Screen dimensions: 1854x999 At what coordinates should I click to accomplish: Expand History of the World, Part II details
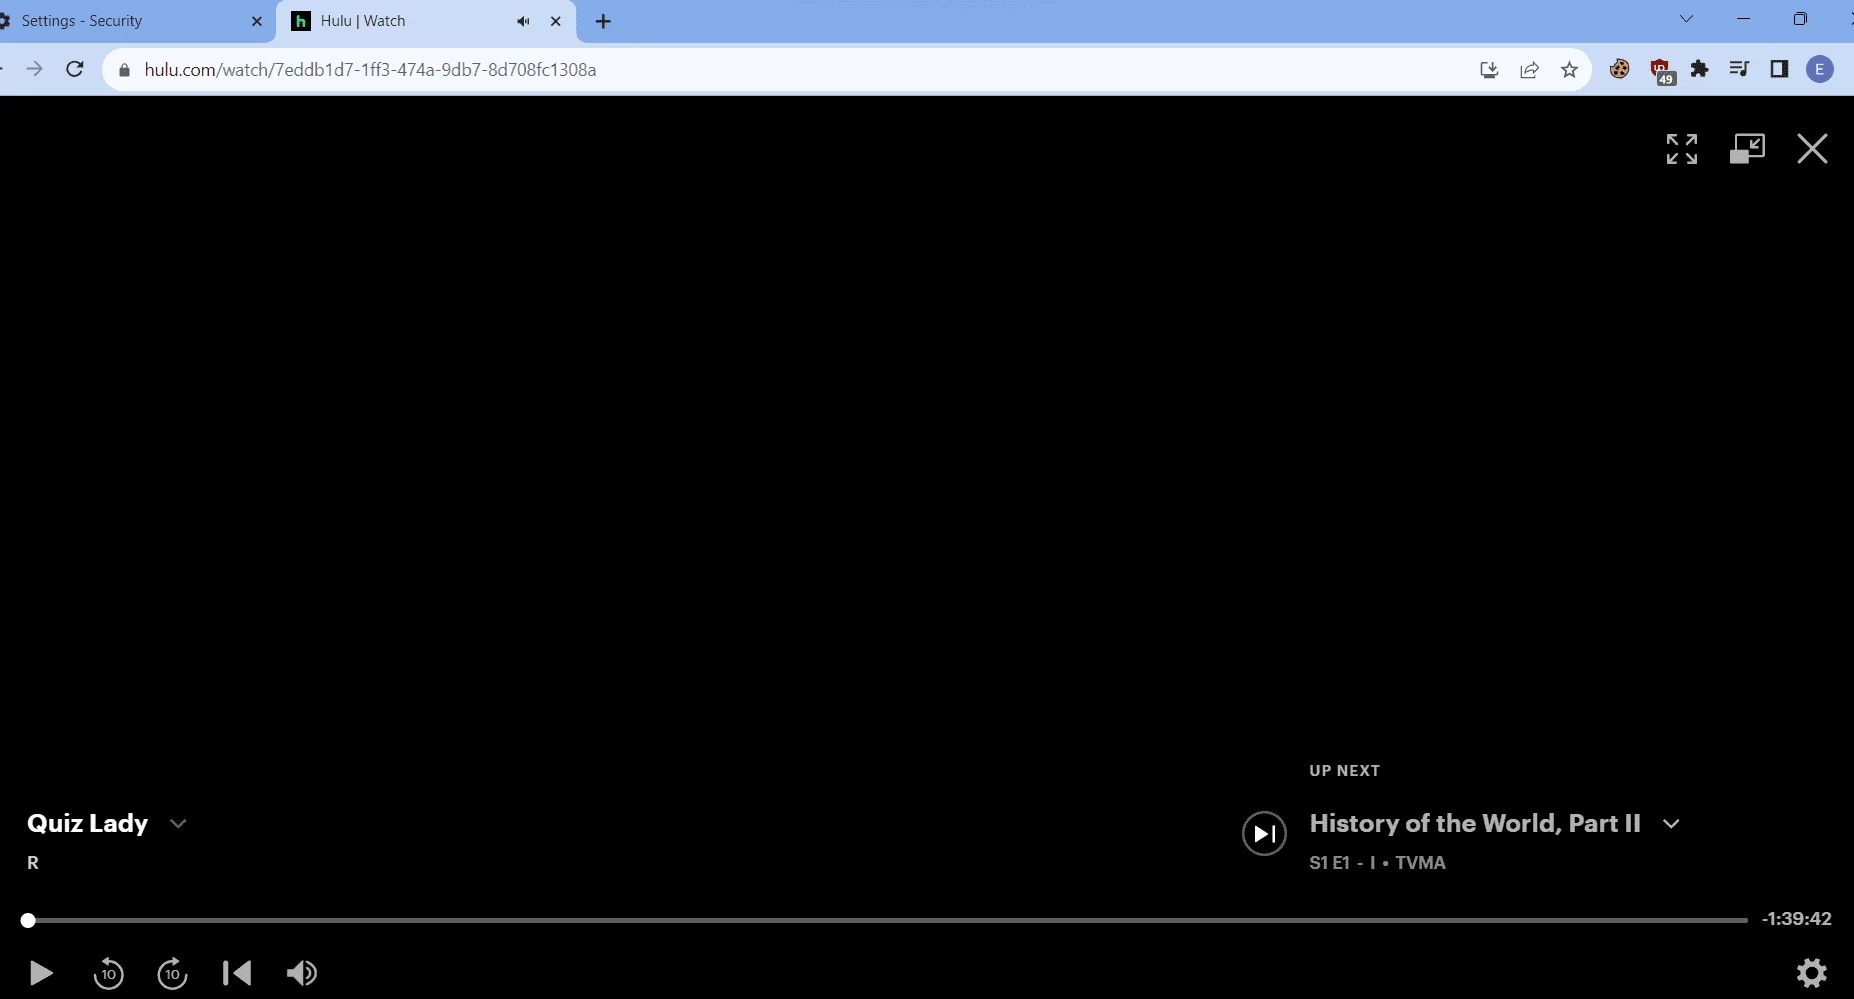pyautogui.click(x=1671, y=824)
